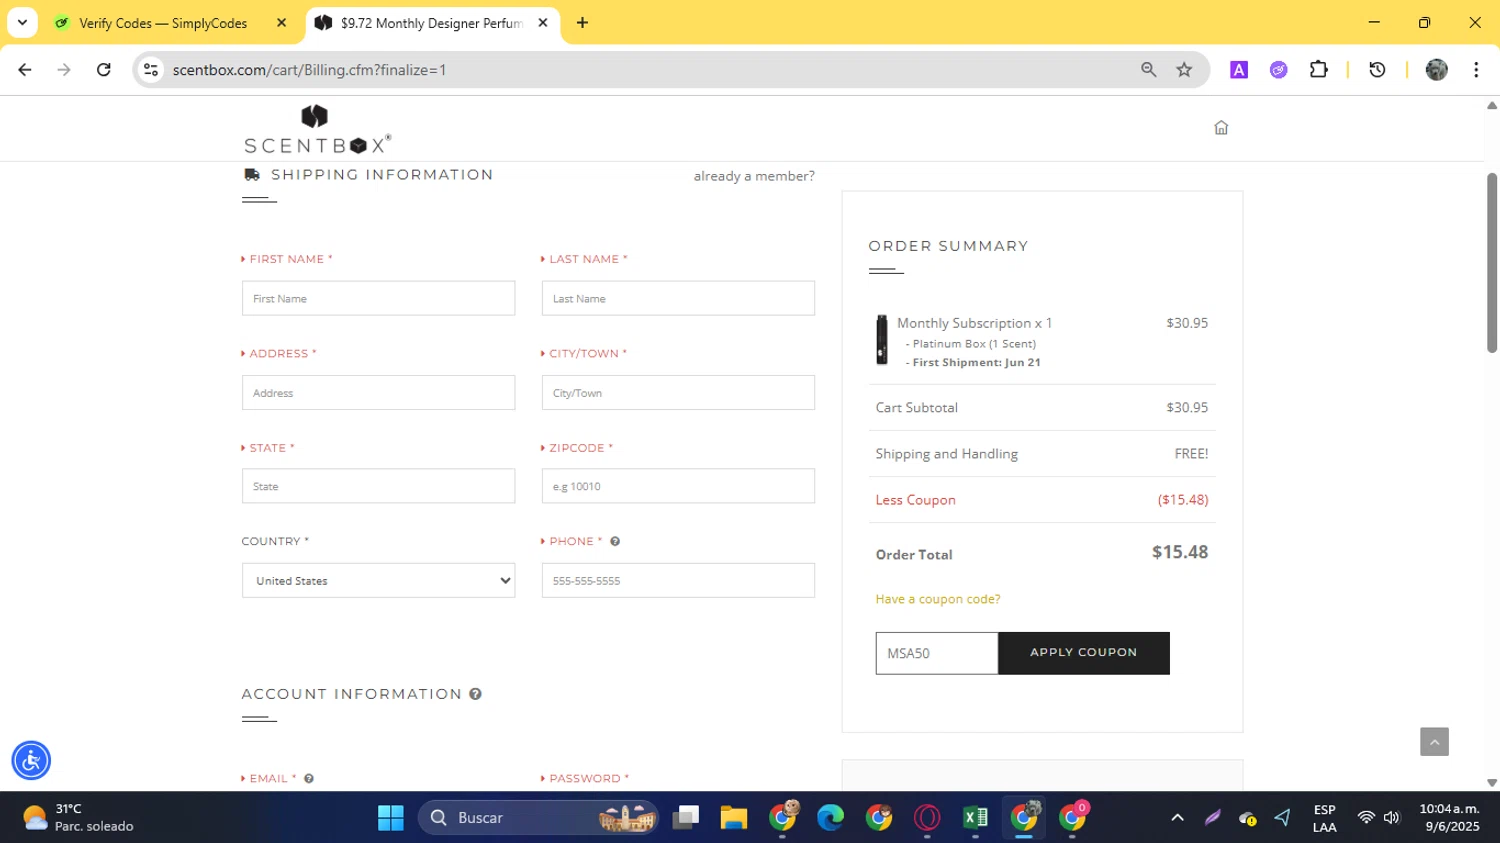
Task: Open site information icon in address bar
Action: click(x=151, y=70)
